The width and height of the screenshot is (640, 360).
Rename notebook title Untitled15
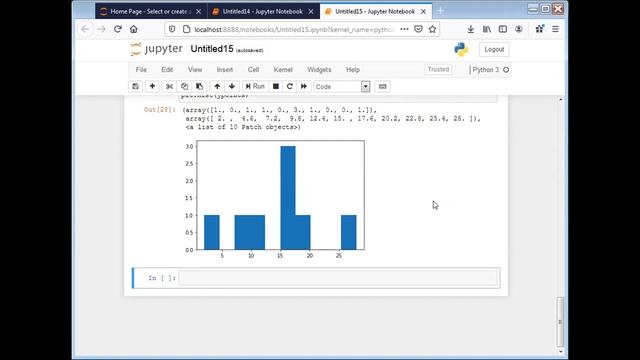pos(212,49)
